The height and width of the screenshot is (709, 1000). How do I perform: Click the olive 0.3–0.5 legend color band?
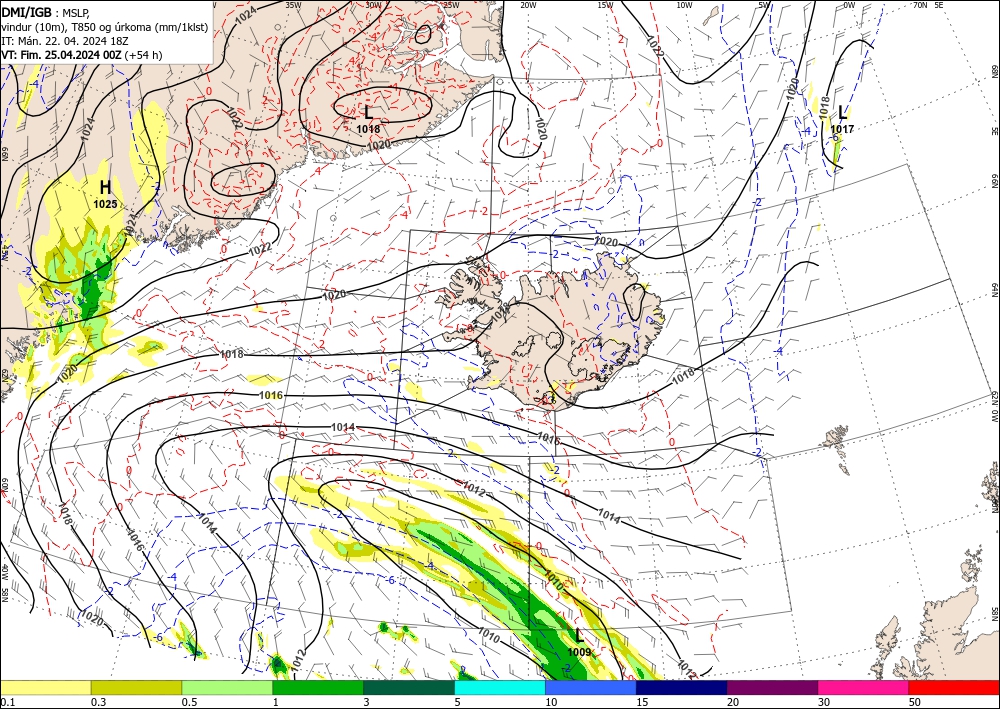[x=136, y=687]
